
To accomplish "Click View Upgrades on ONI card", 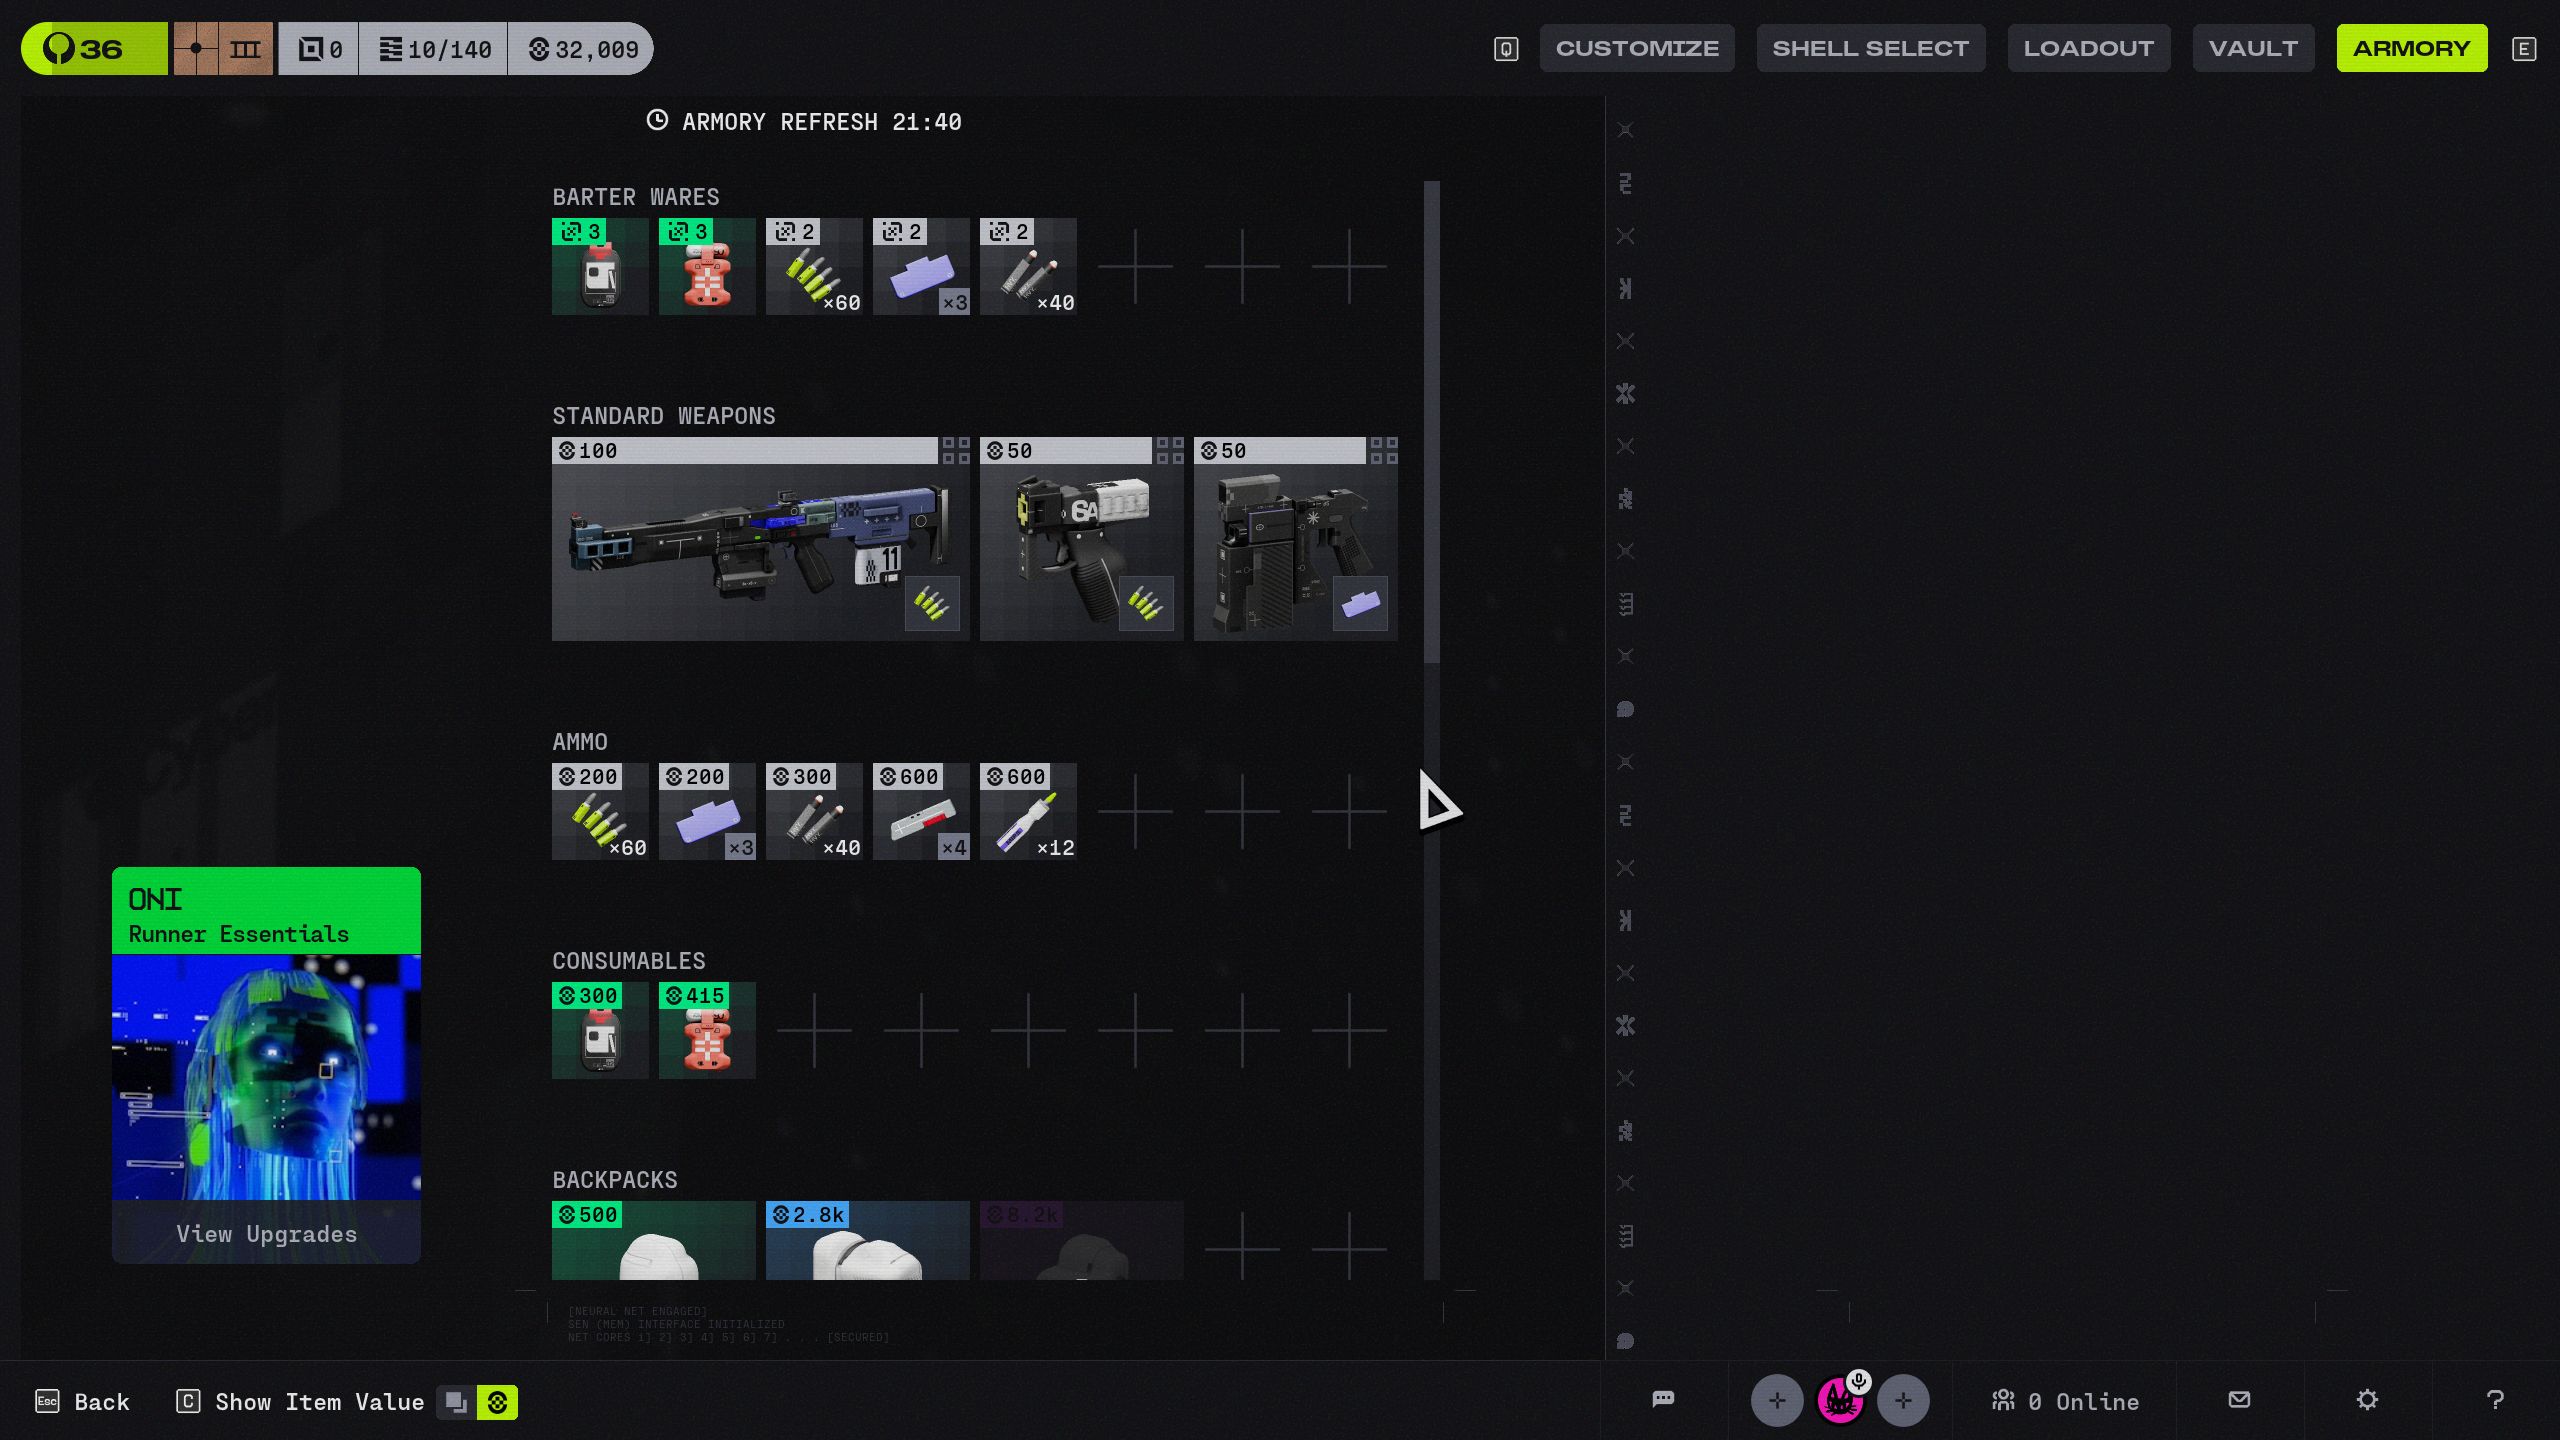I will click(x=266, y=1233).
